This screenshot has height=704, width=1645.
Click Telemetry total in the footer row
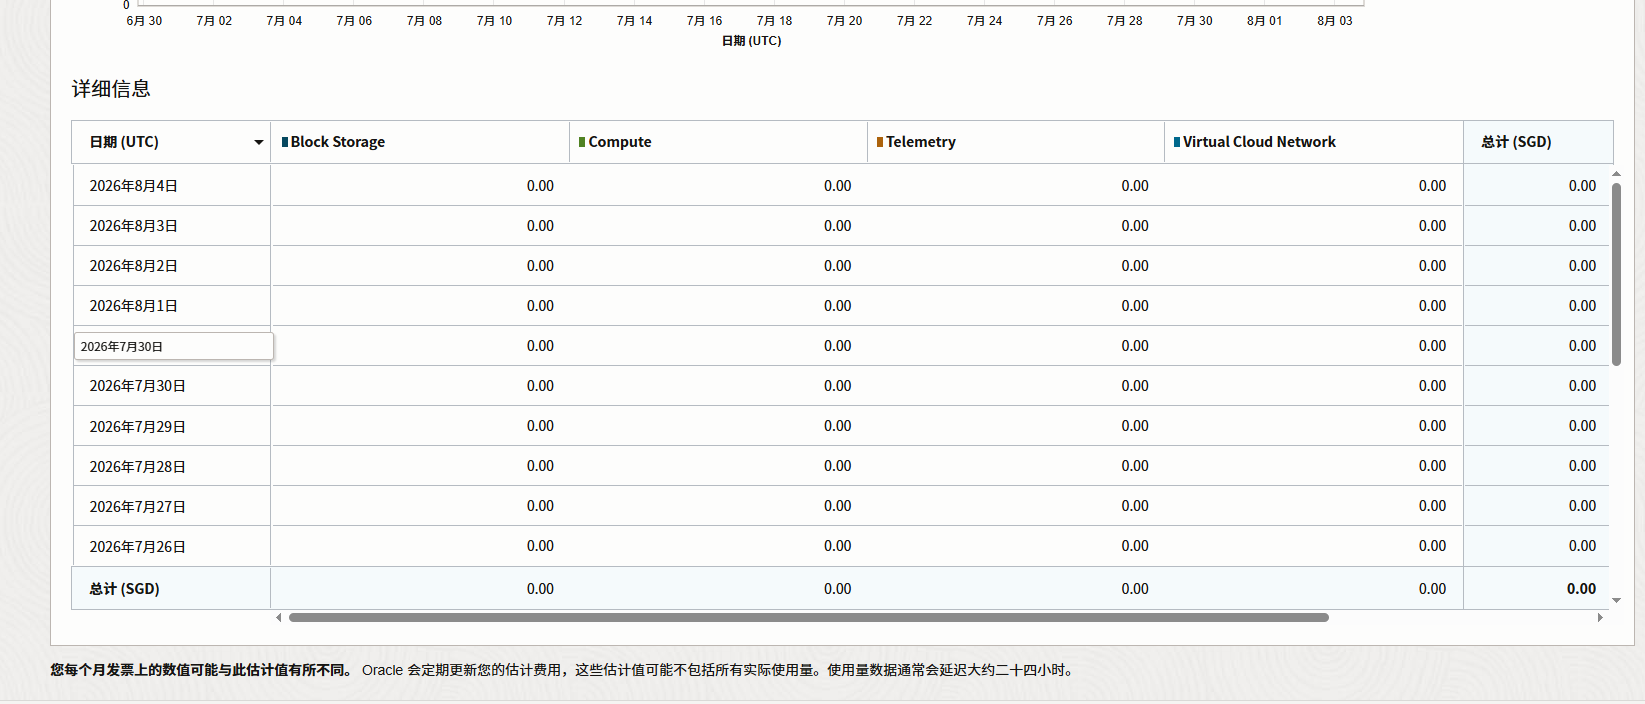(x=1135, y=589)
